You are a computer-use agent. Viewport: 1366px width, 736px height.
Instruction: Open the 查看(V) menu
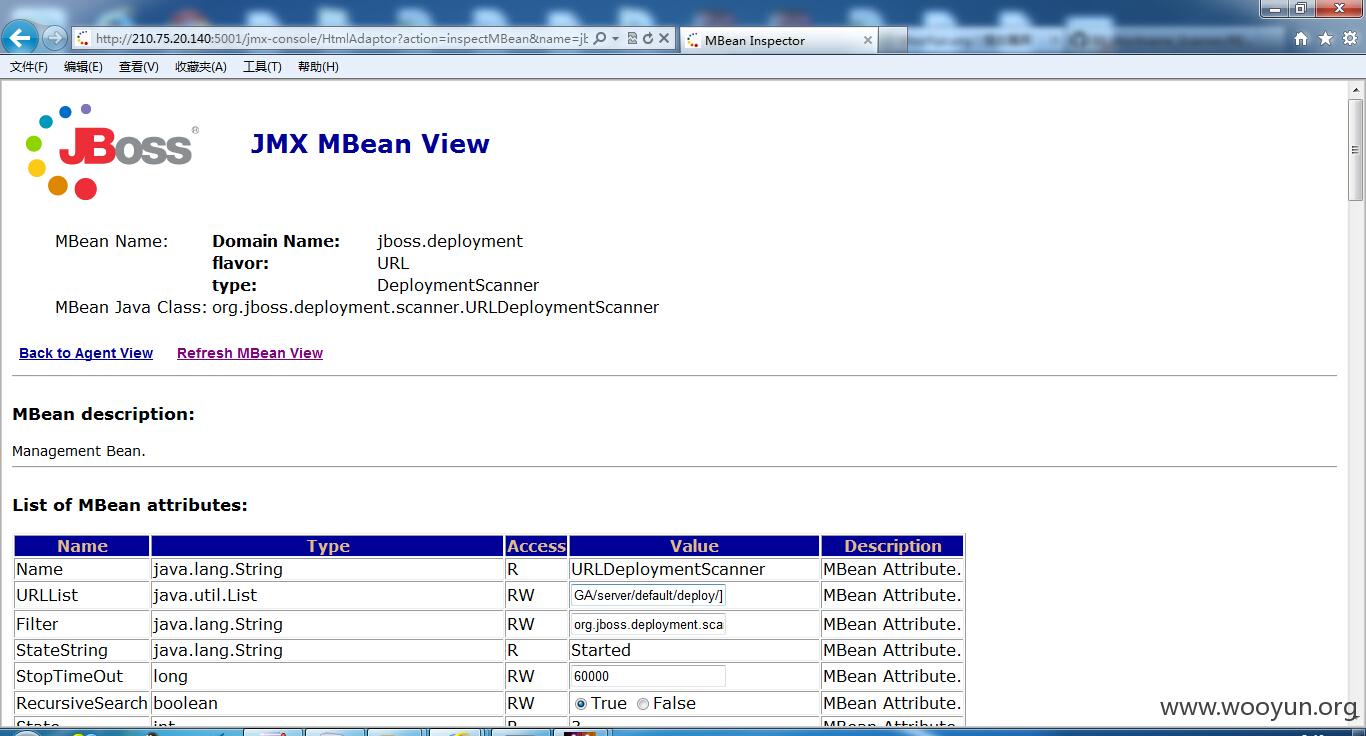tap(138, 67)
